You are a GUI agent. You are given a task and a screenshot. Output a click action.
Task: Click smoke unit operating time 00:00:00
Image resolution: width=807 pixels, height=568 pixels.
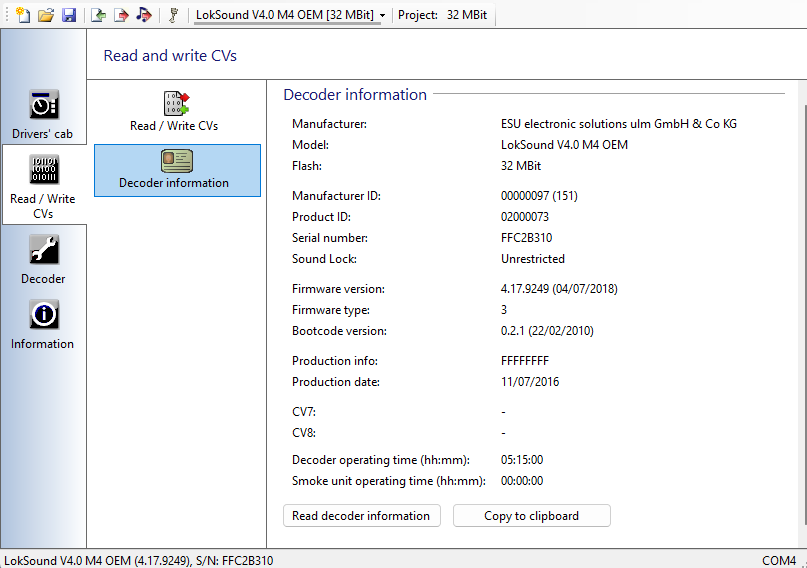coord(522,481)
